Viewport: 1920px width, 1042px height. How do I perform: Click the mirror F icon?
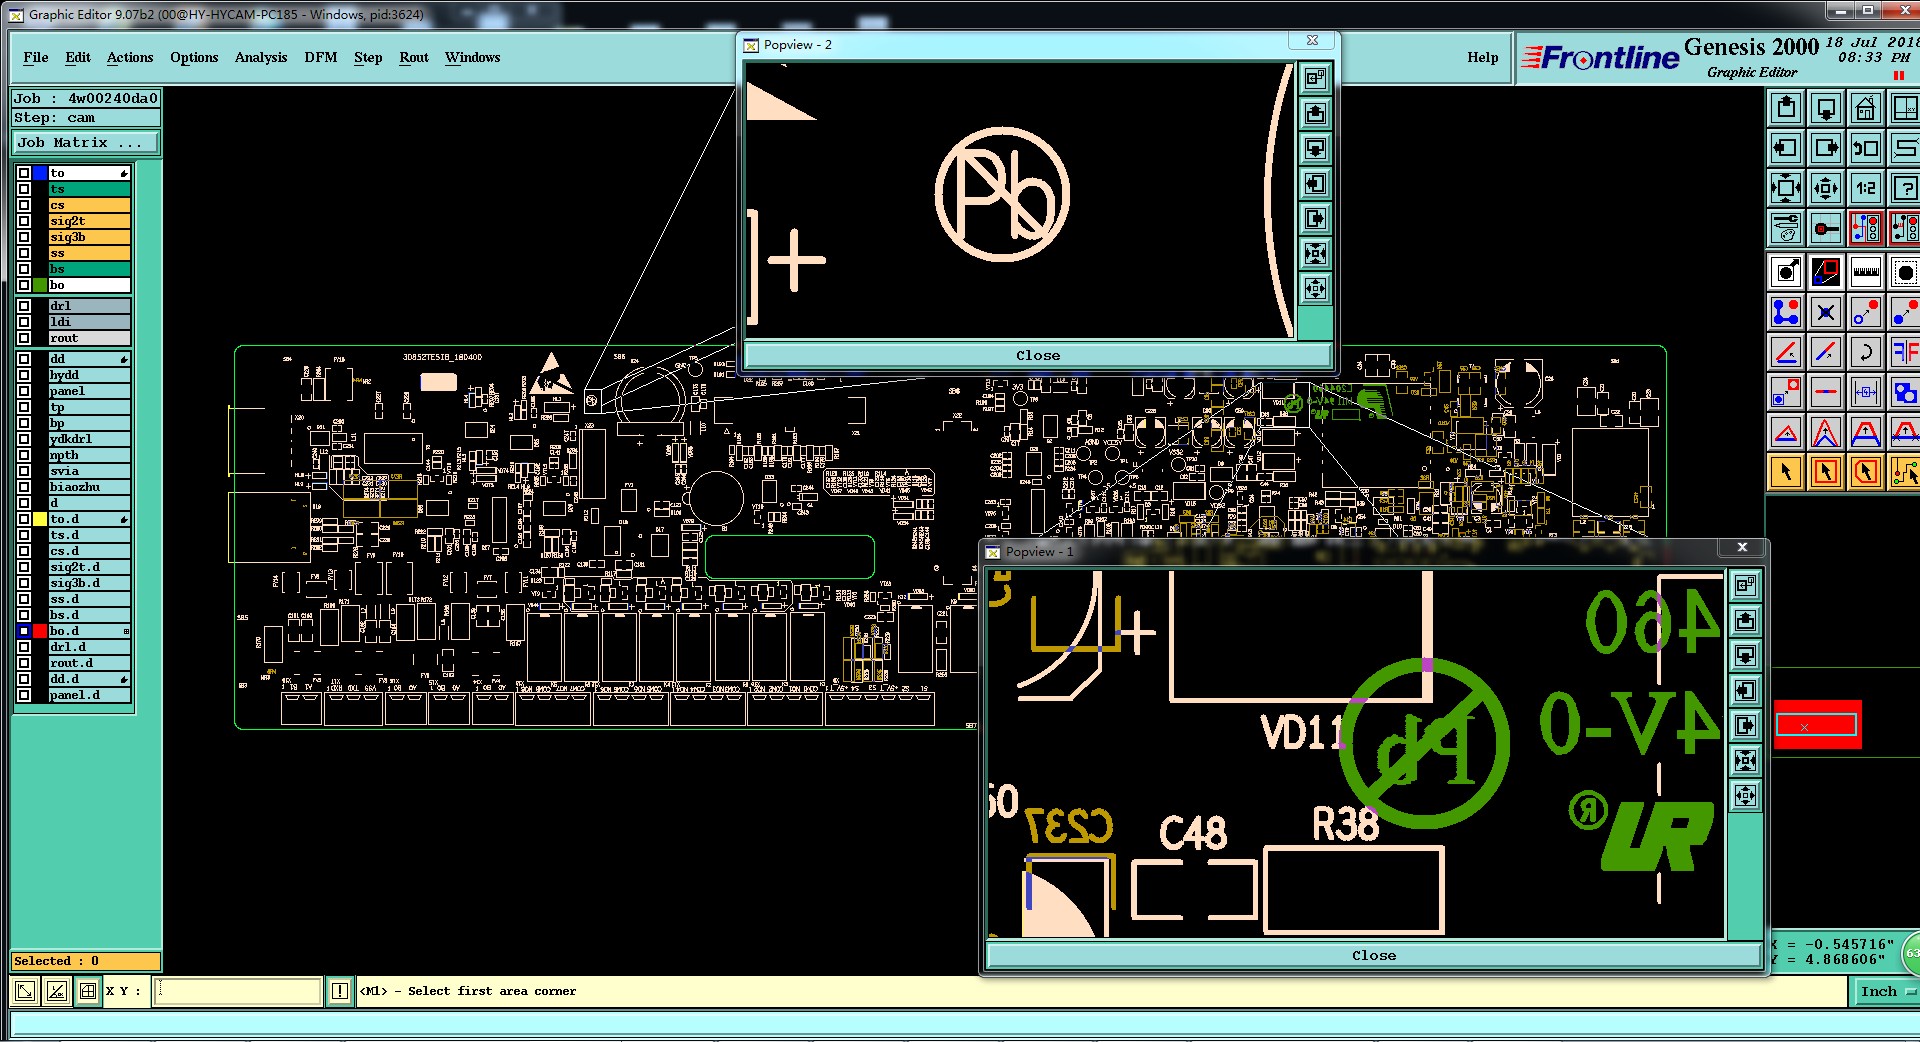(x=1905, y=352)
